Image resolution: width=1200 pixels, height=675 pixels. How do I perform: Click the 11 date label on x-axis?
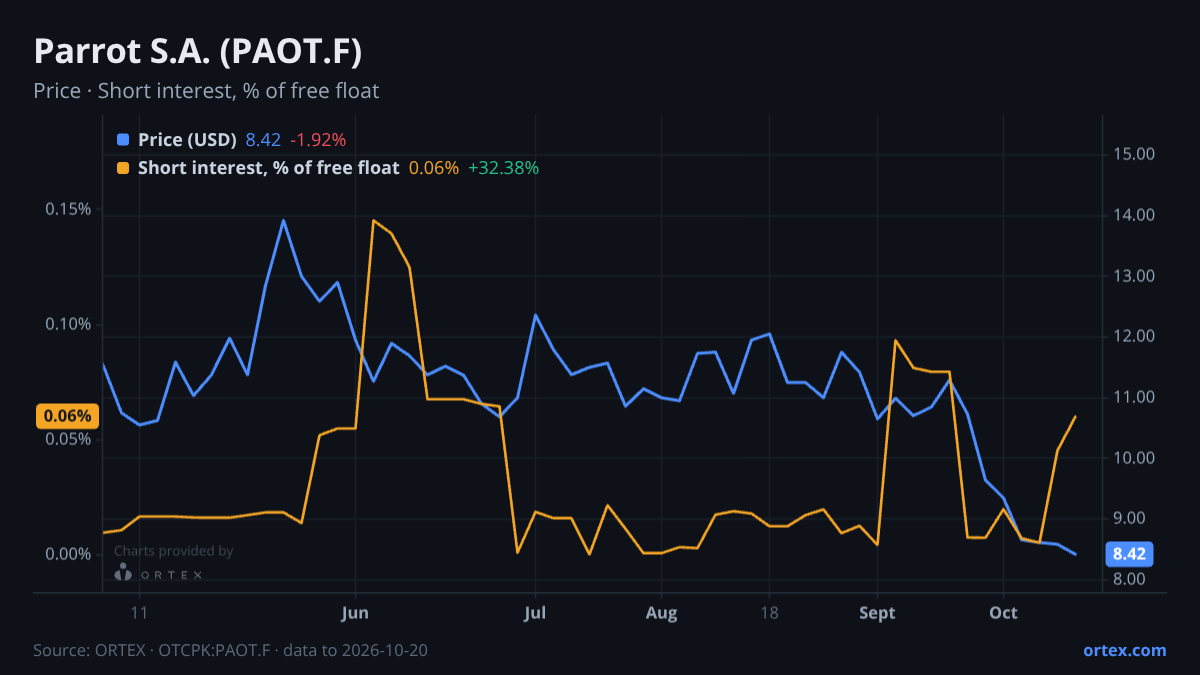point(139,612)
